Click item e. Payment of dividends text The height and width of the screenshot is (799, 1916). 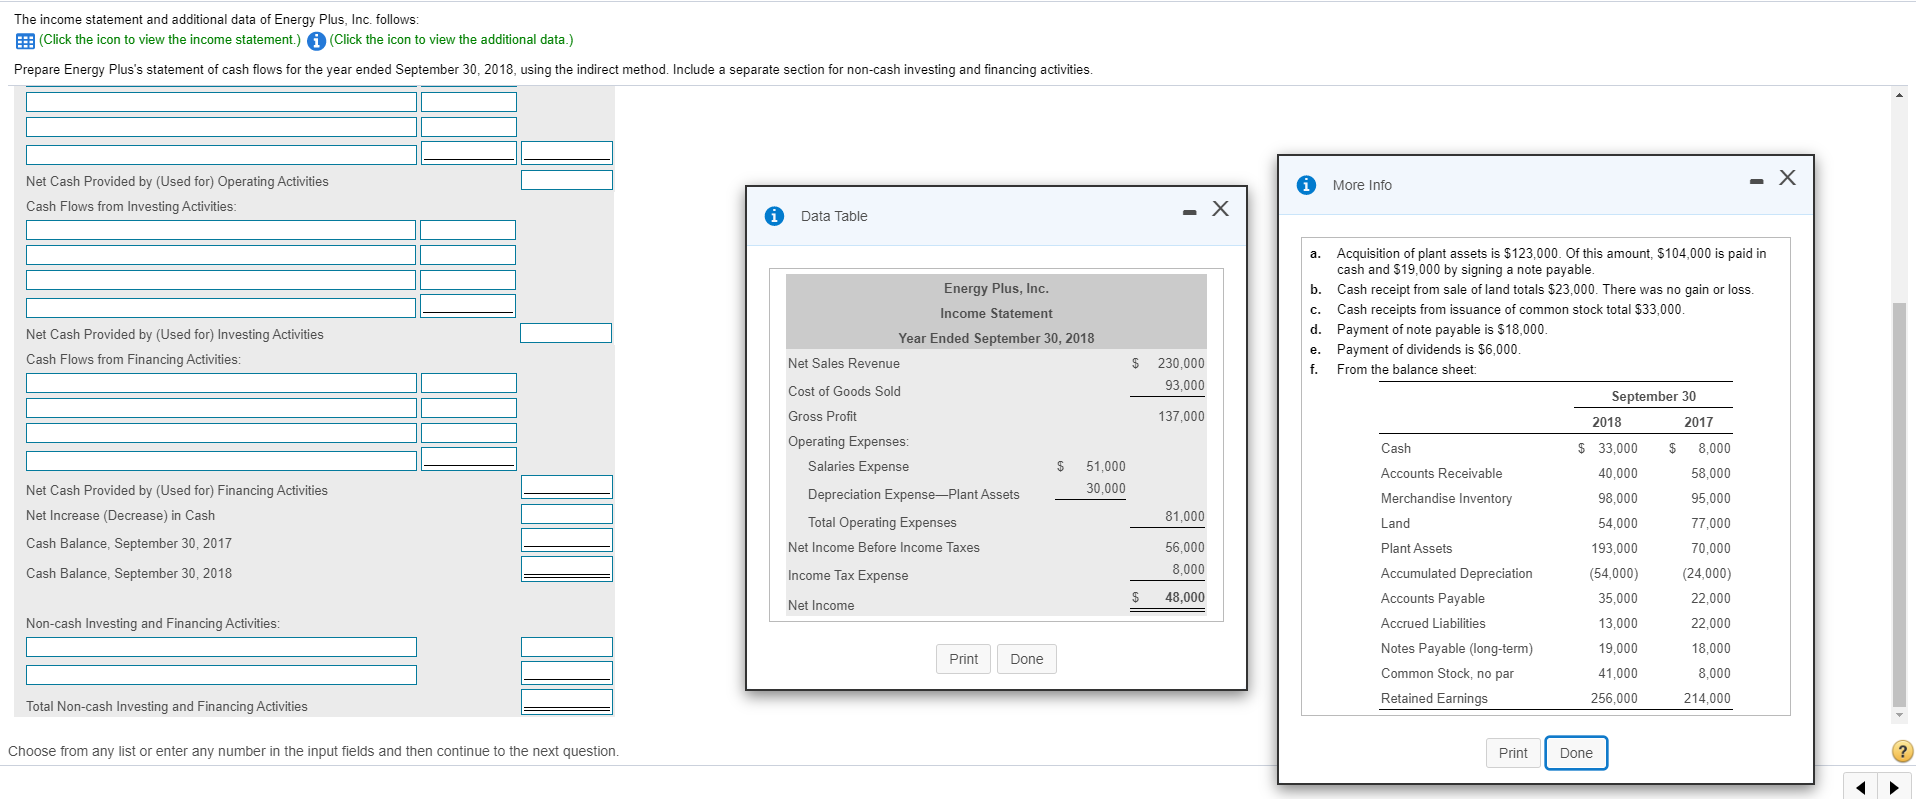pos(1428,349)
